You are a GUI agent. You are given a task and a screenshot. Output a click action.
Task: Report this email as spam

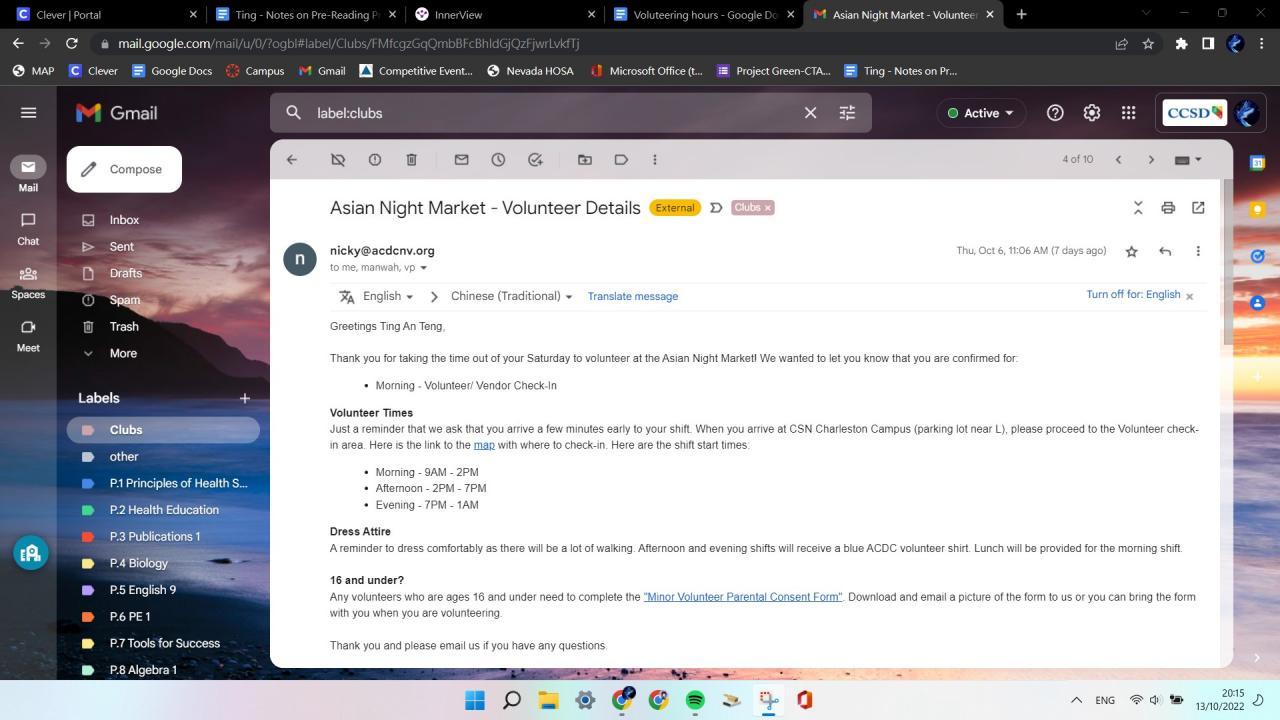click(x=375, y=160)
